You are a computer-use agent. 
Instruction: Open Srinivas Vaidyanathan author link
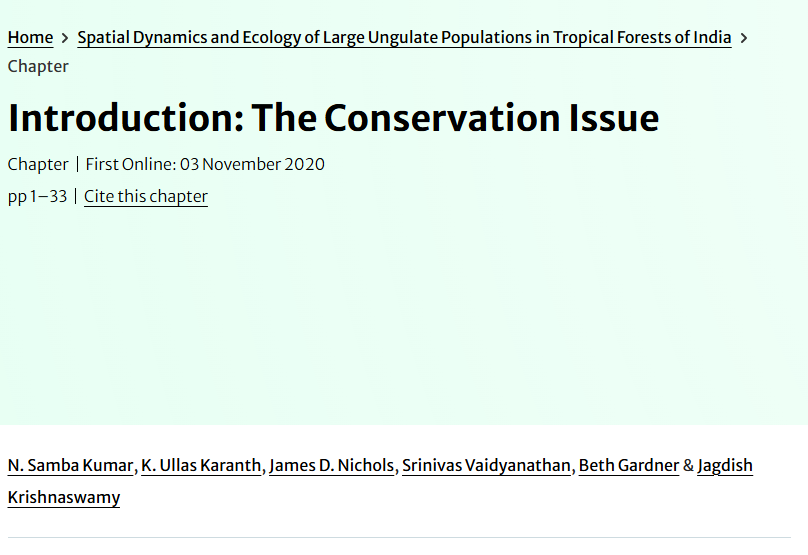click(486, 465)
